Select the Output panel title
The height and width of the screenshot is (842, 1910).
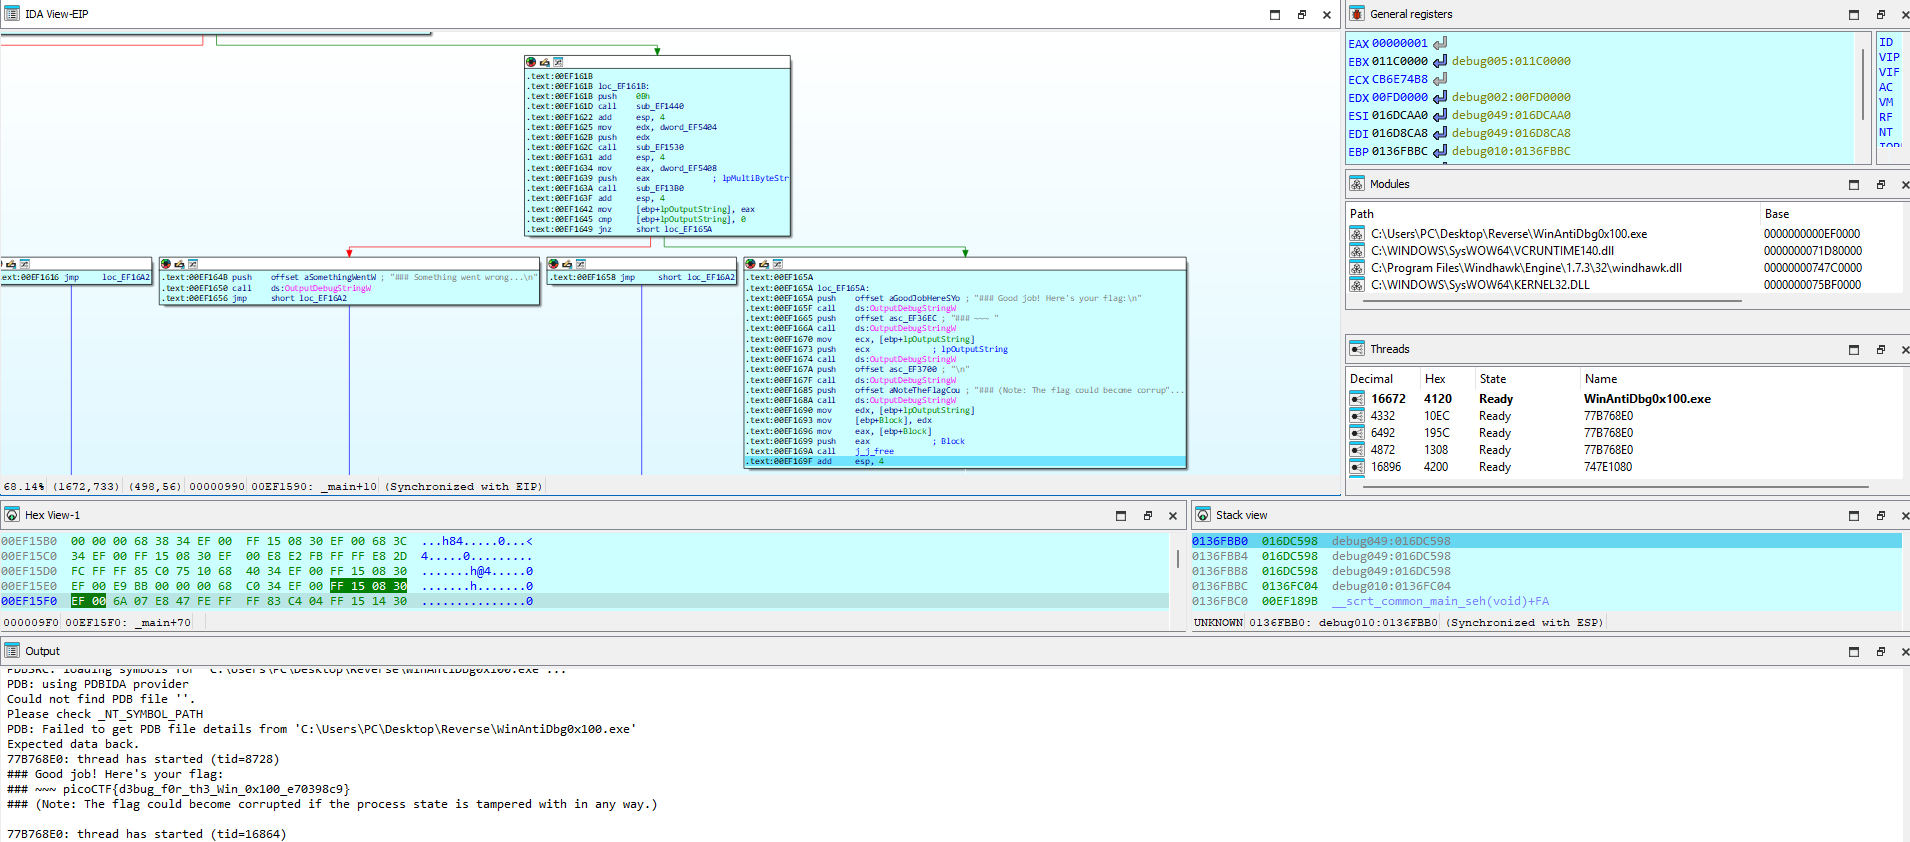tap(42, 651)
